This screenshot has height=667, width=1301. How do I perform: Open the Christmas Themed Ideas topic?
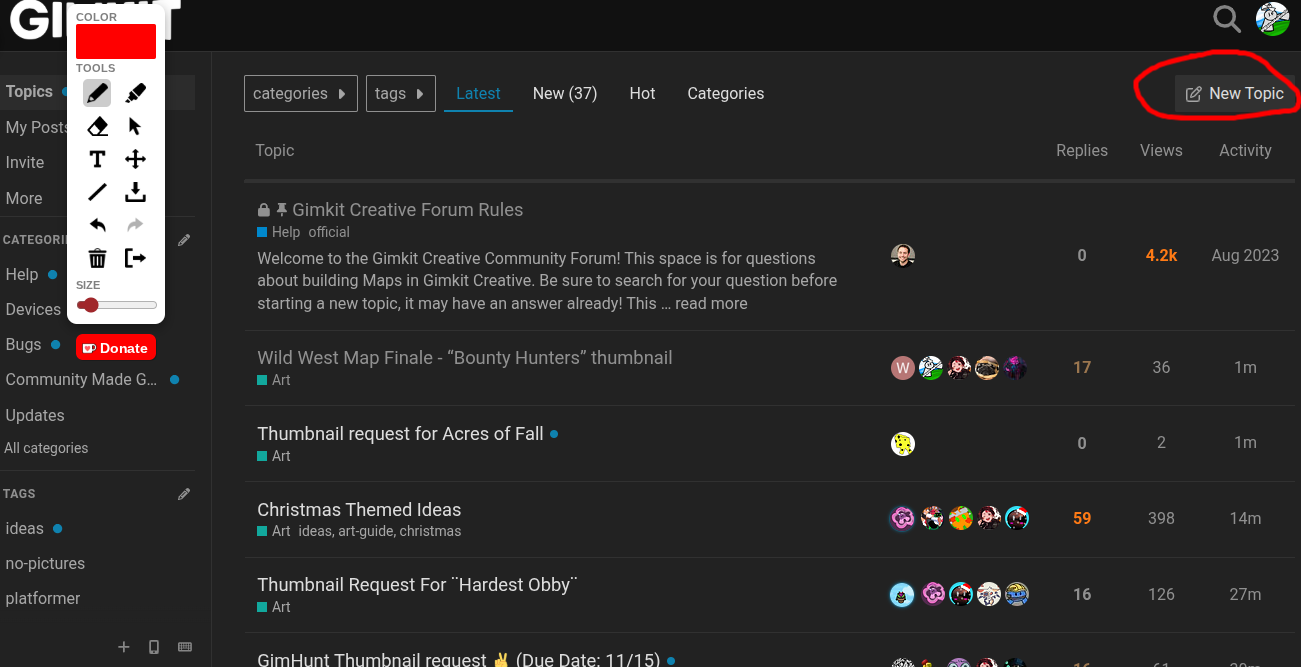point(359,509)
